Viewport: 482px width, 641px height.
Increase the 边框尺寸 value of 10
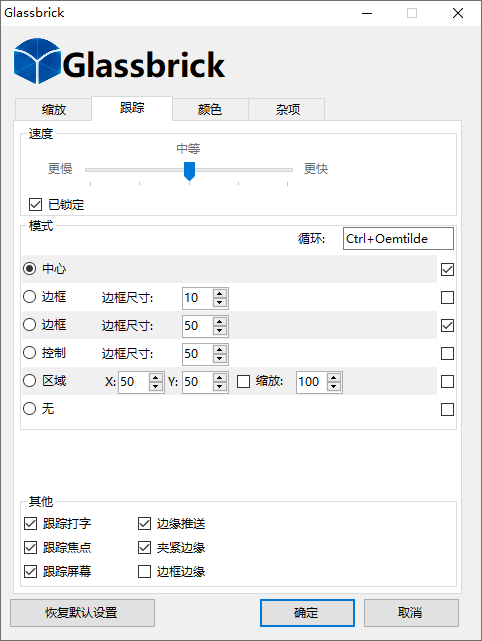click(220, 294)
